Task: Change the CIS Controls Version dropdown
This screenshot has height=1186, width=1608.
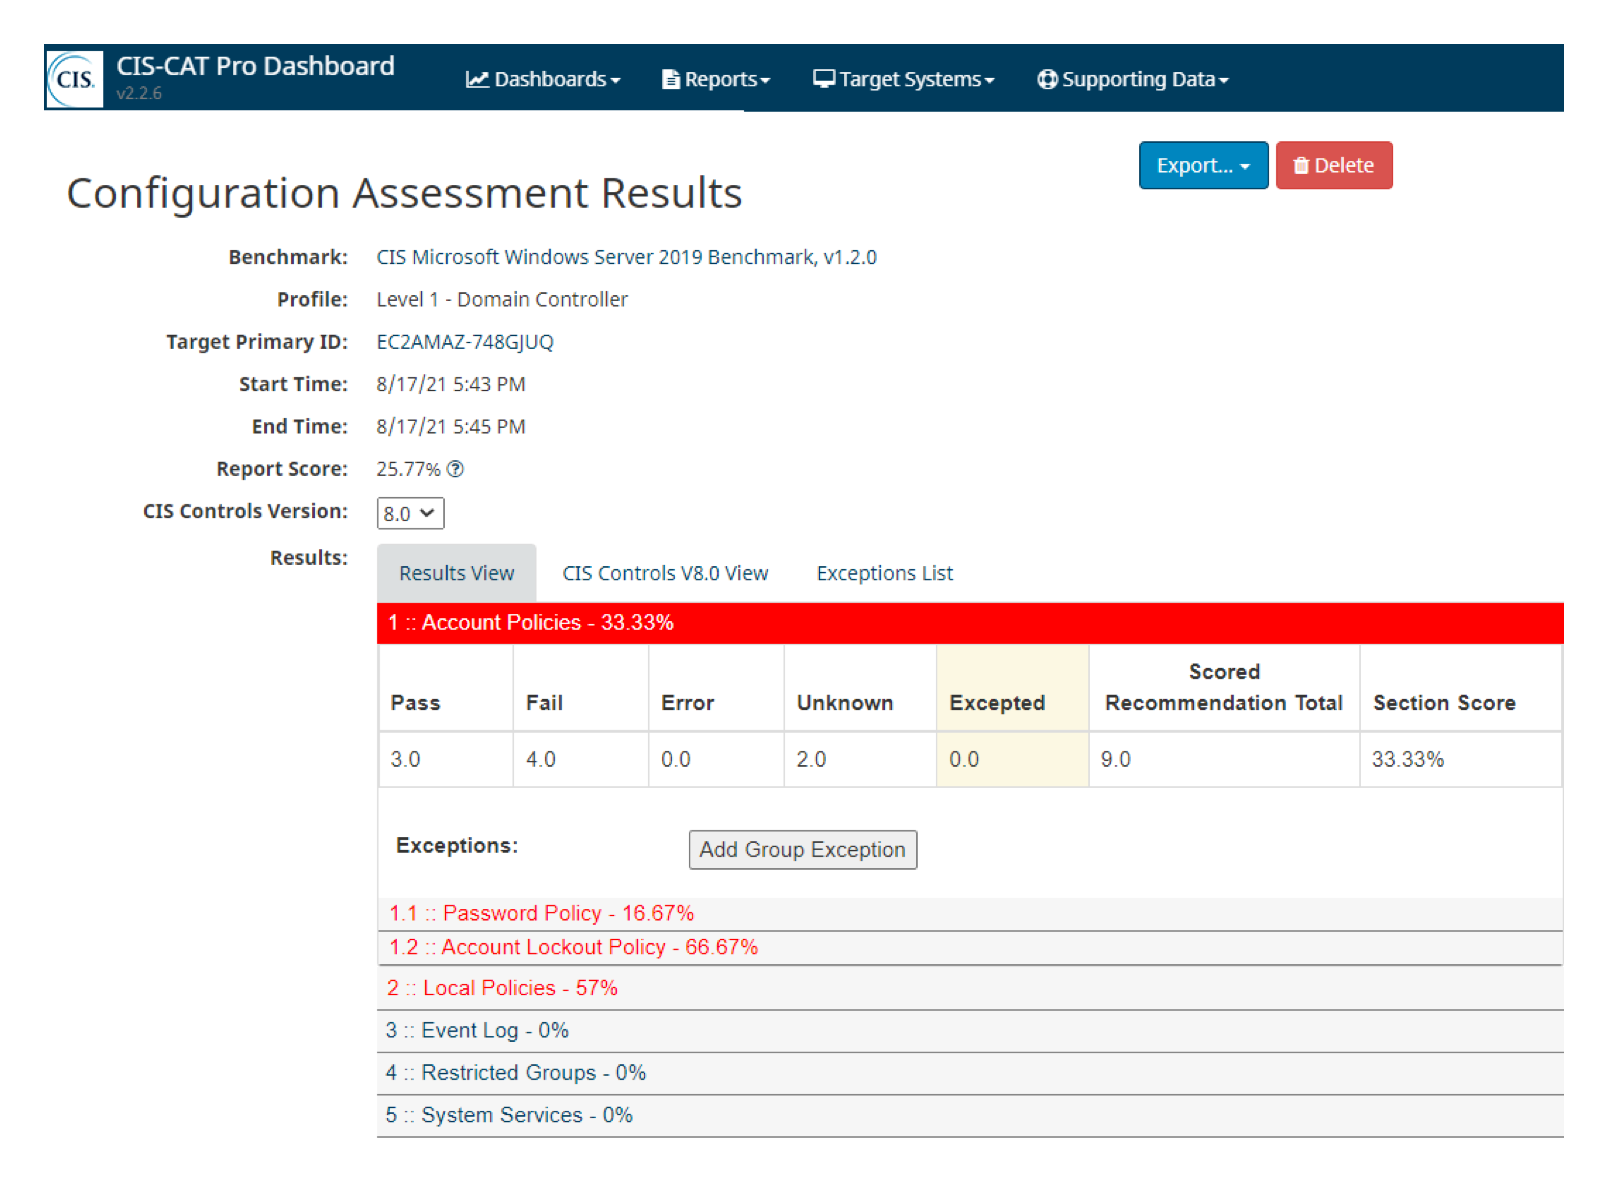Action: click(410, 513)
